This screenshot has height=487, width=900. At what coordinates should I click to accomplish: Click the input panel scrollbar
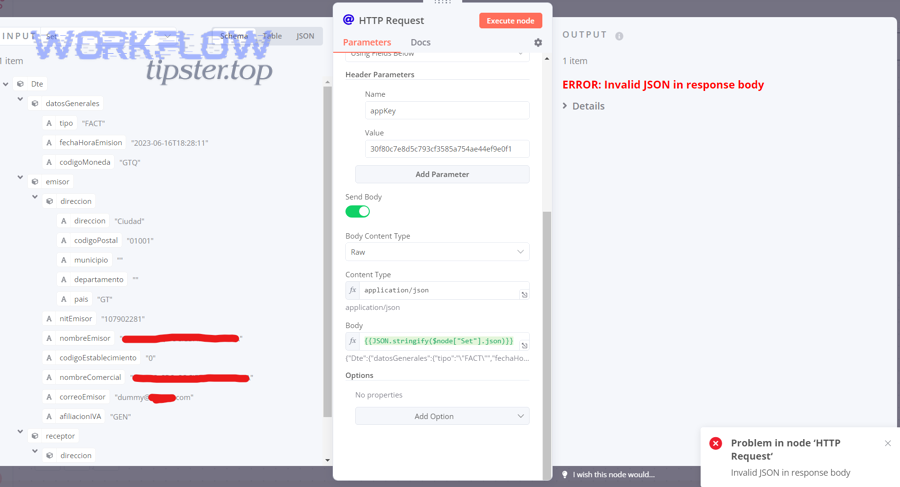327,252
